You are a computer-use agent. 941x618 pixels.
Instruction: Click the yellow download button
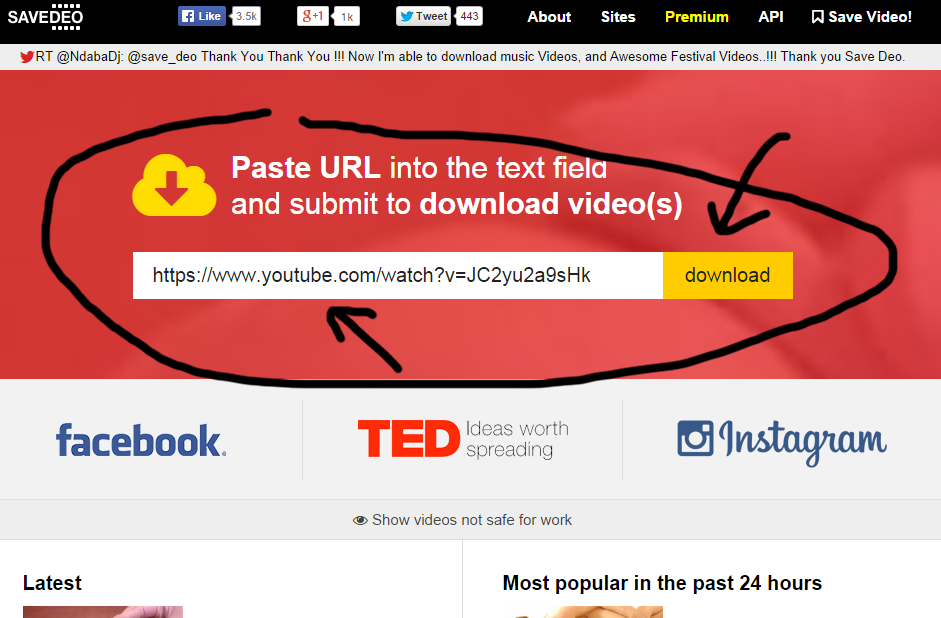(x=728, y=275)
